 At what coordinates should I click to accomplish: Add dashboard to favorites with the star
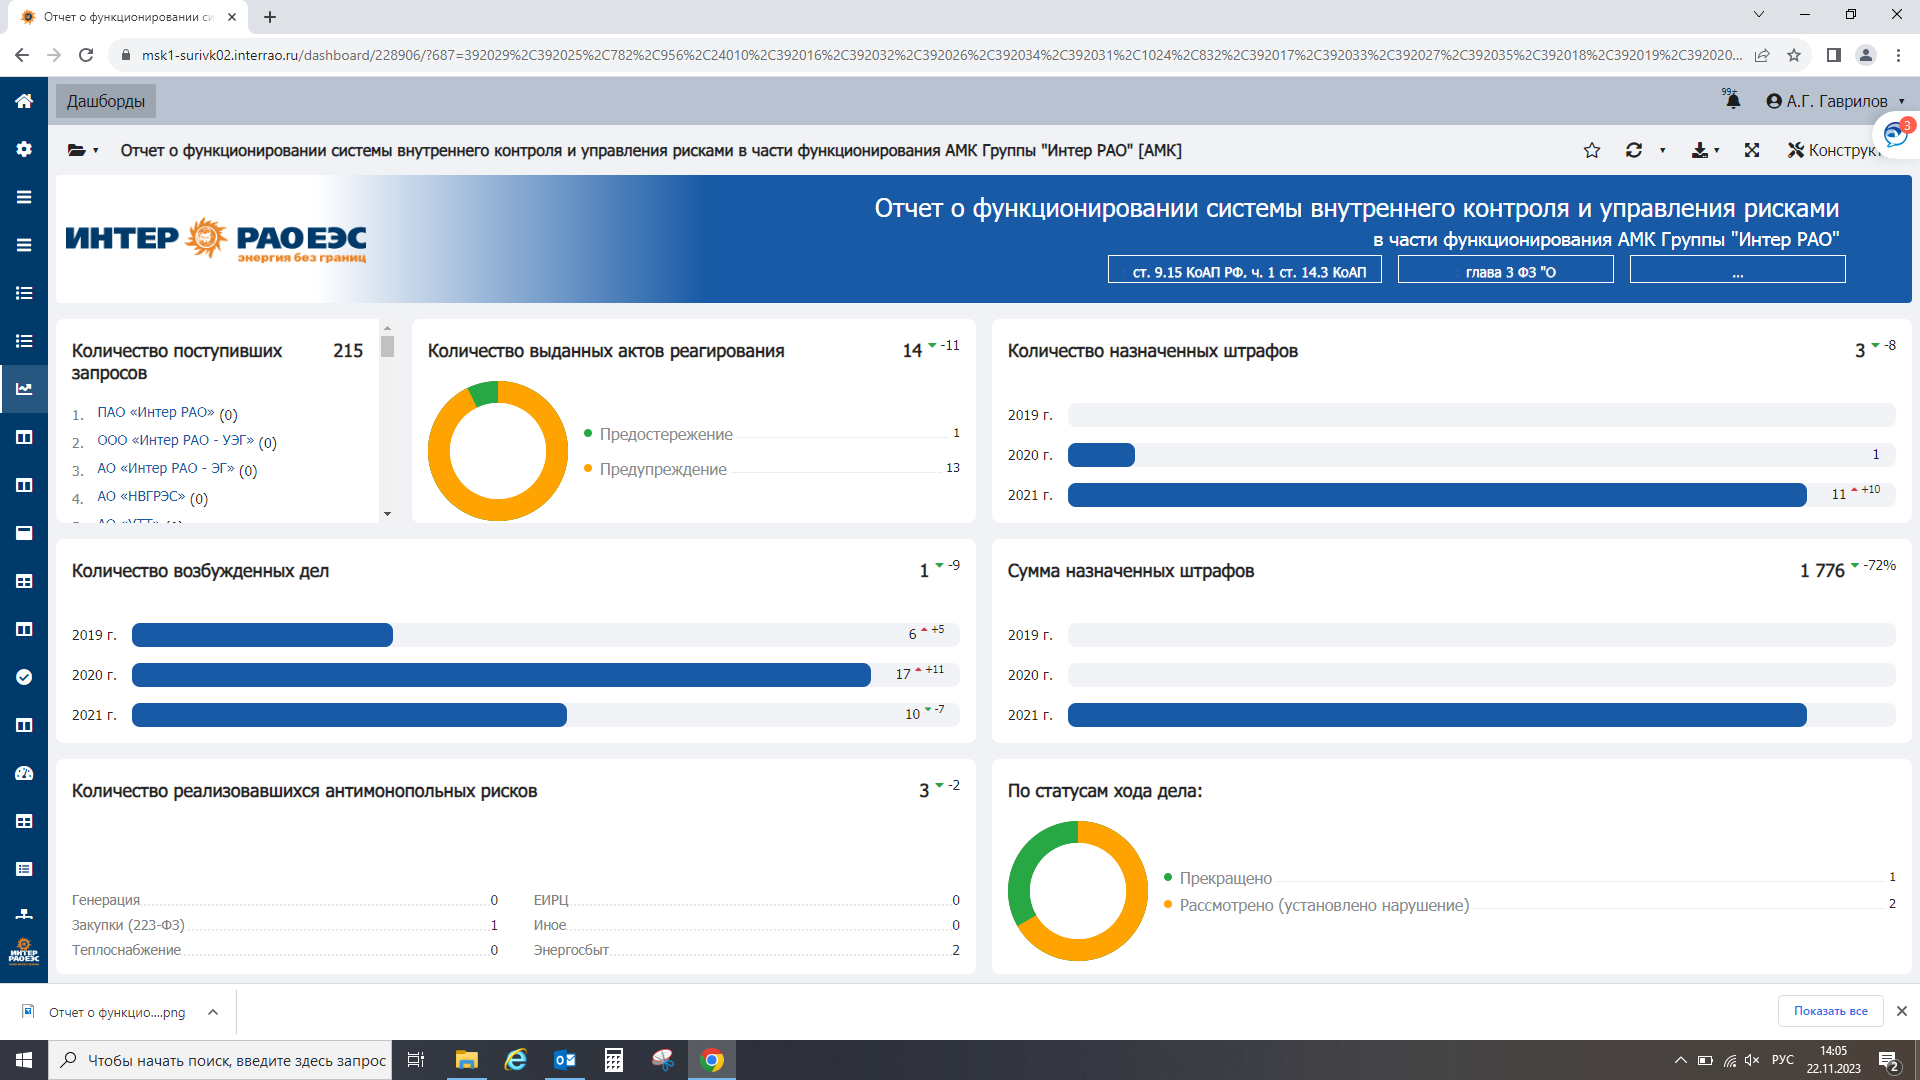click(1592, 150)
